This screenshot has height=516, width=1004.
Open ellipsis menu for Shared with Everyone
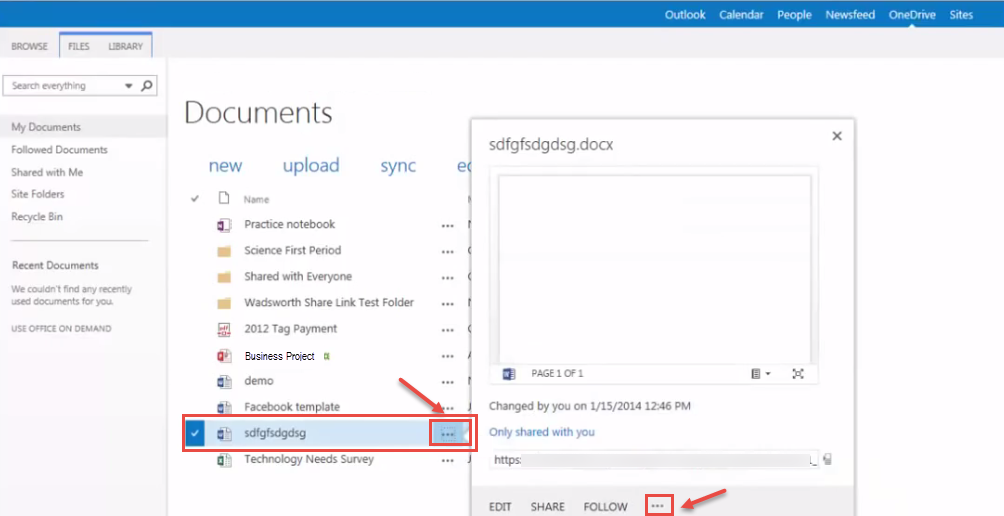(x=448, y=278)
